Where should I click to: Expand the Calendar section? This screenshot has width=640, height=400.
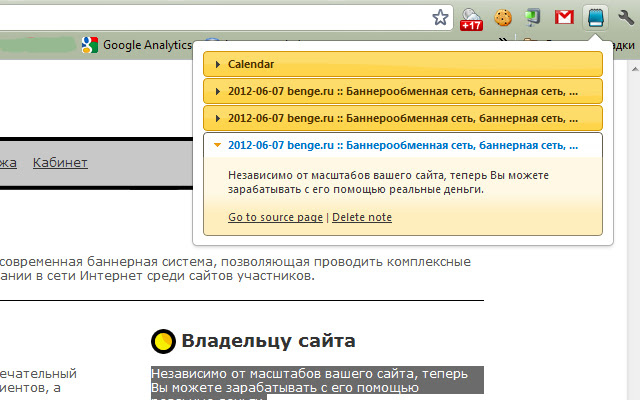[403, 64]
